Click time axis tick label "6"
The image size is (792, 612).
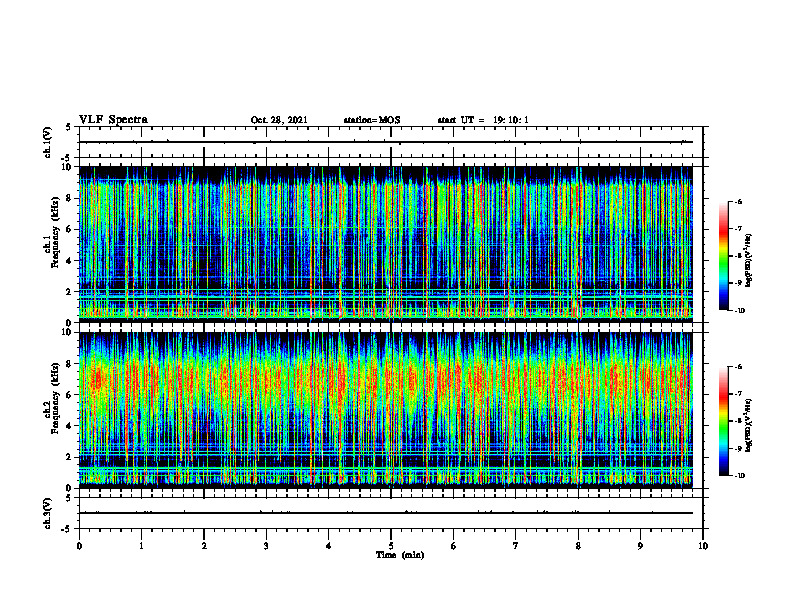point(454,546)
